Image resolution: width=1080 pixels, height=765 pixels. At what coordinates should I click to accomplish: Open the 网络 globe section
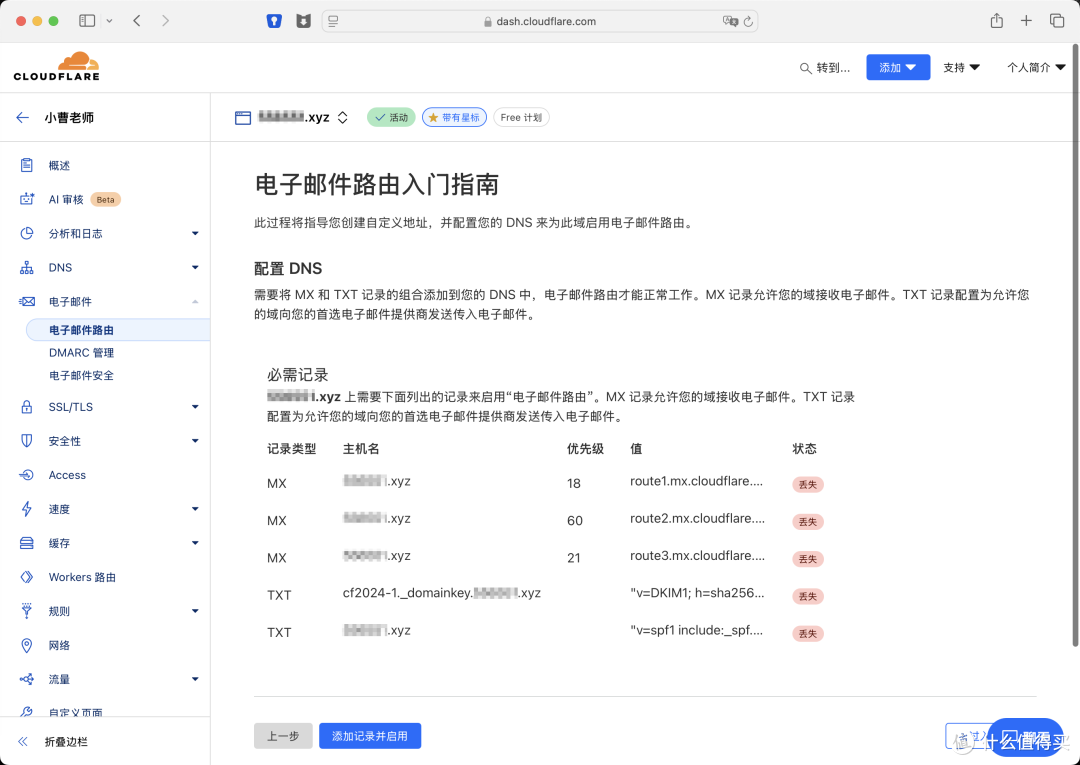[x=27, y=645]
